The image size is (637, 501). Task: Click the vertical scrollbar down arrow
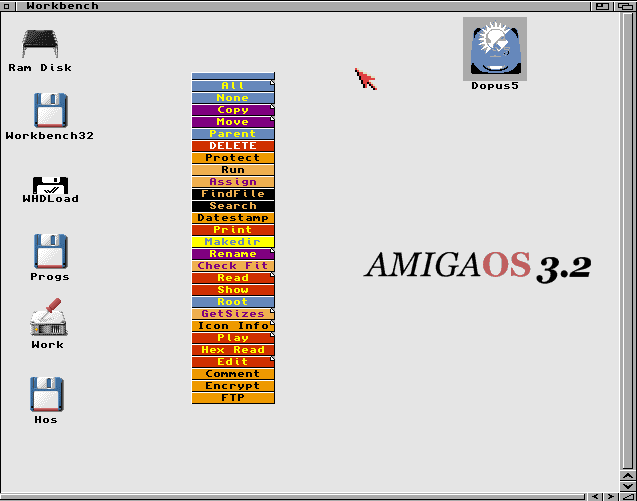point(628,486)
